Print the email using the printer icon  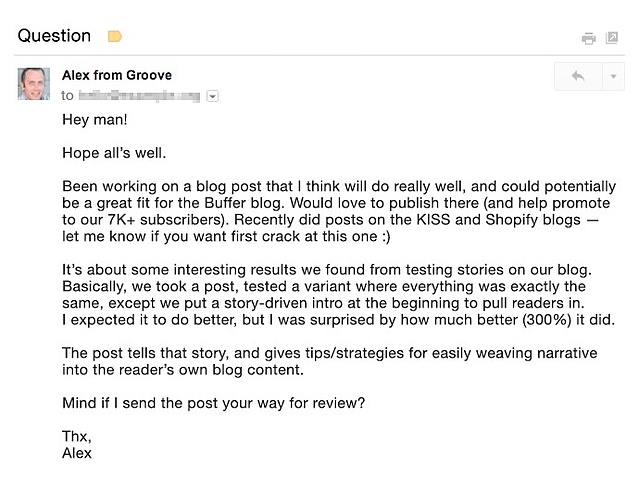coord(589,38)
